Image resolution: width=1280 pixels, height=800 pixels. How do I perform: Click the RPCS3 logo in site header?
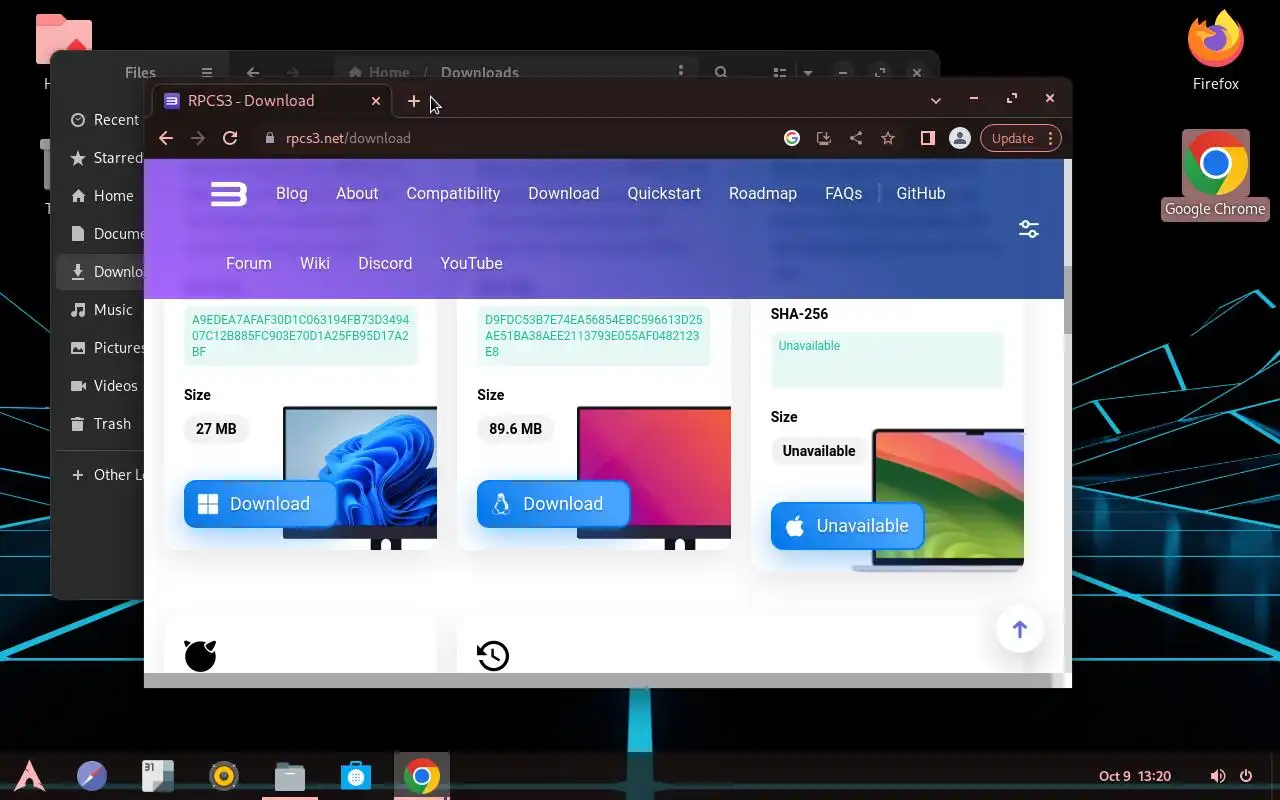tap(228, 193)
